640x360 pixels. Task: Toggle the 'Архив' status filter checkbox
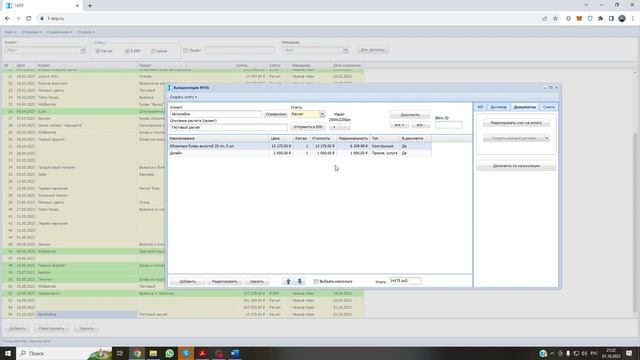click(153, 51)
